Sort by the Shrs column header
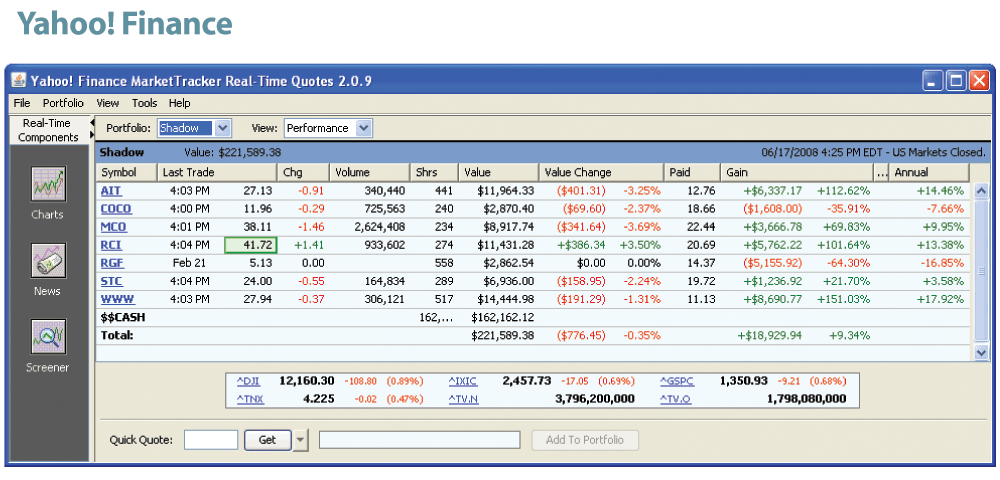The height and width of the screenshot is (480, 1000). pyautogui.click(x=434, y=172)
